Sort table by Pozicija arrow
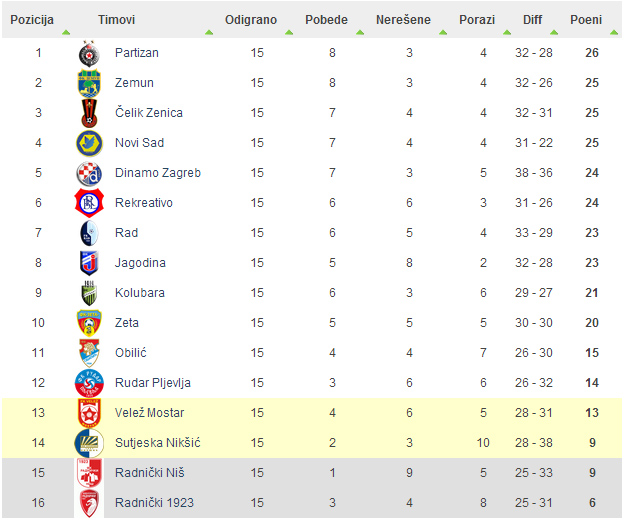 [66, 32]
